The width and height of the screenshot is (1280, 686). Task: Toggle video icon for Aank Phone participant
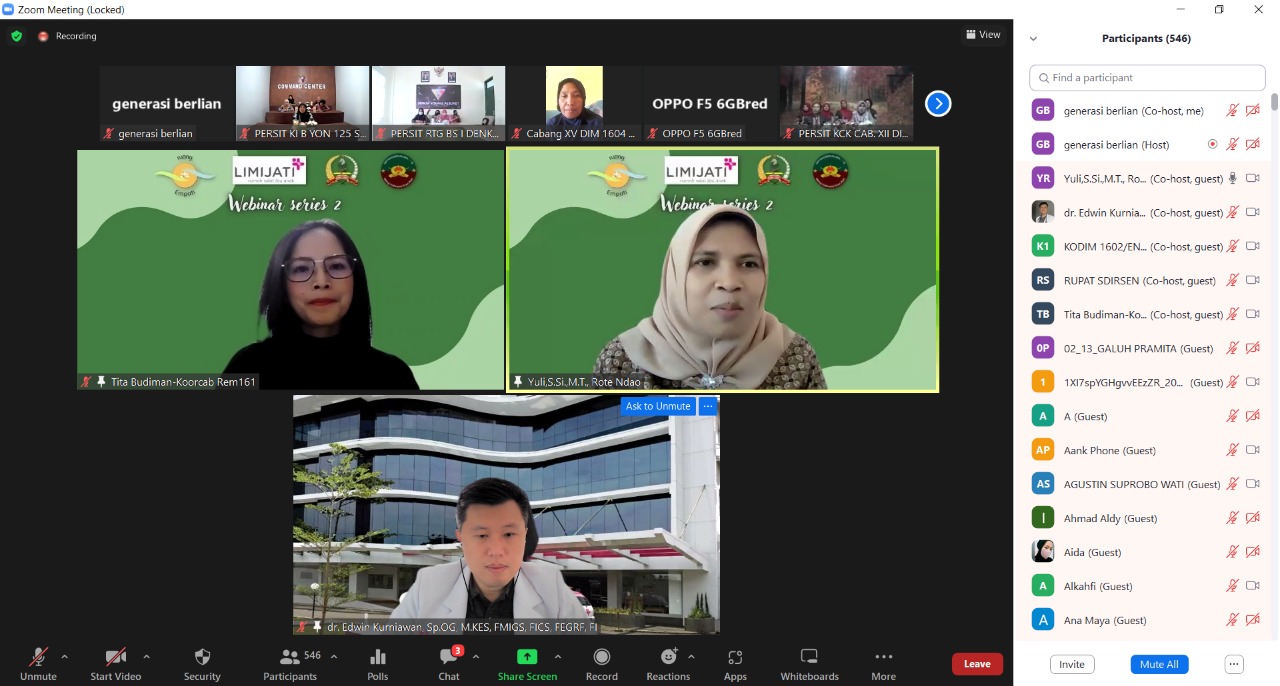pyautogui.click(x=1252, y=450)
